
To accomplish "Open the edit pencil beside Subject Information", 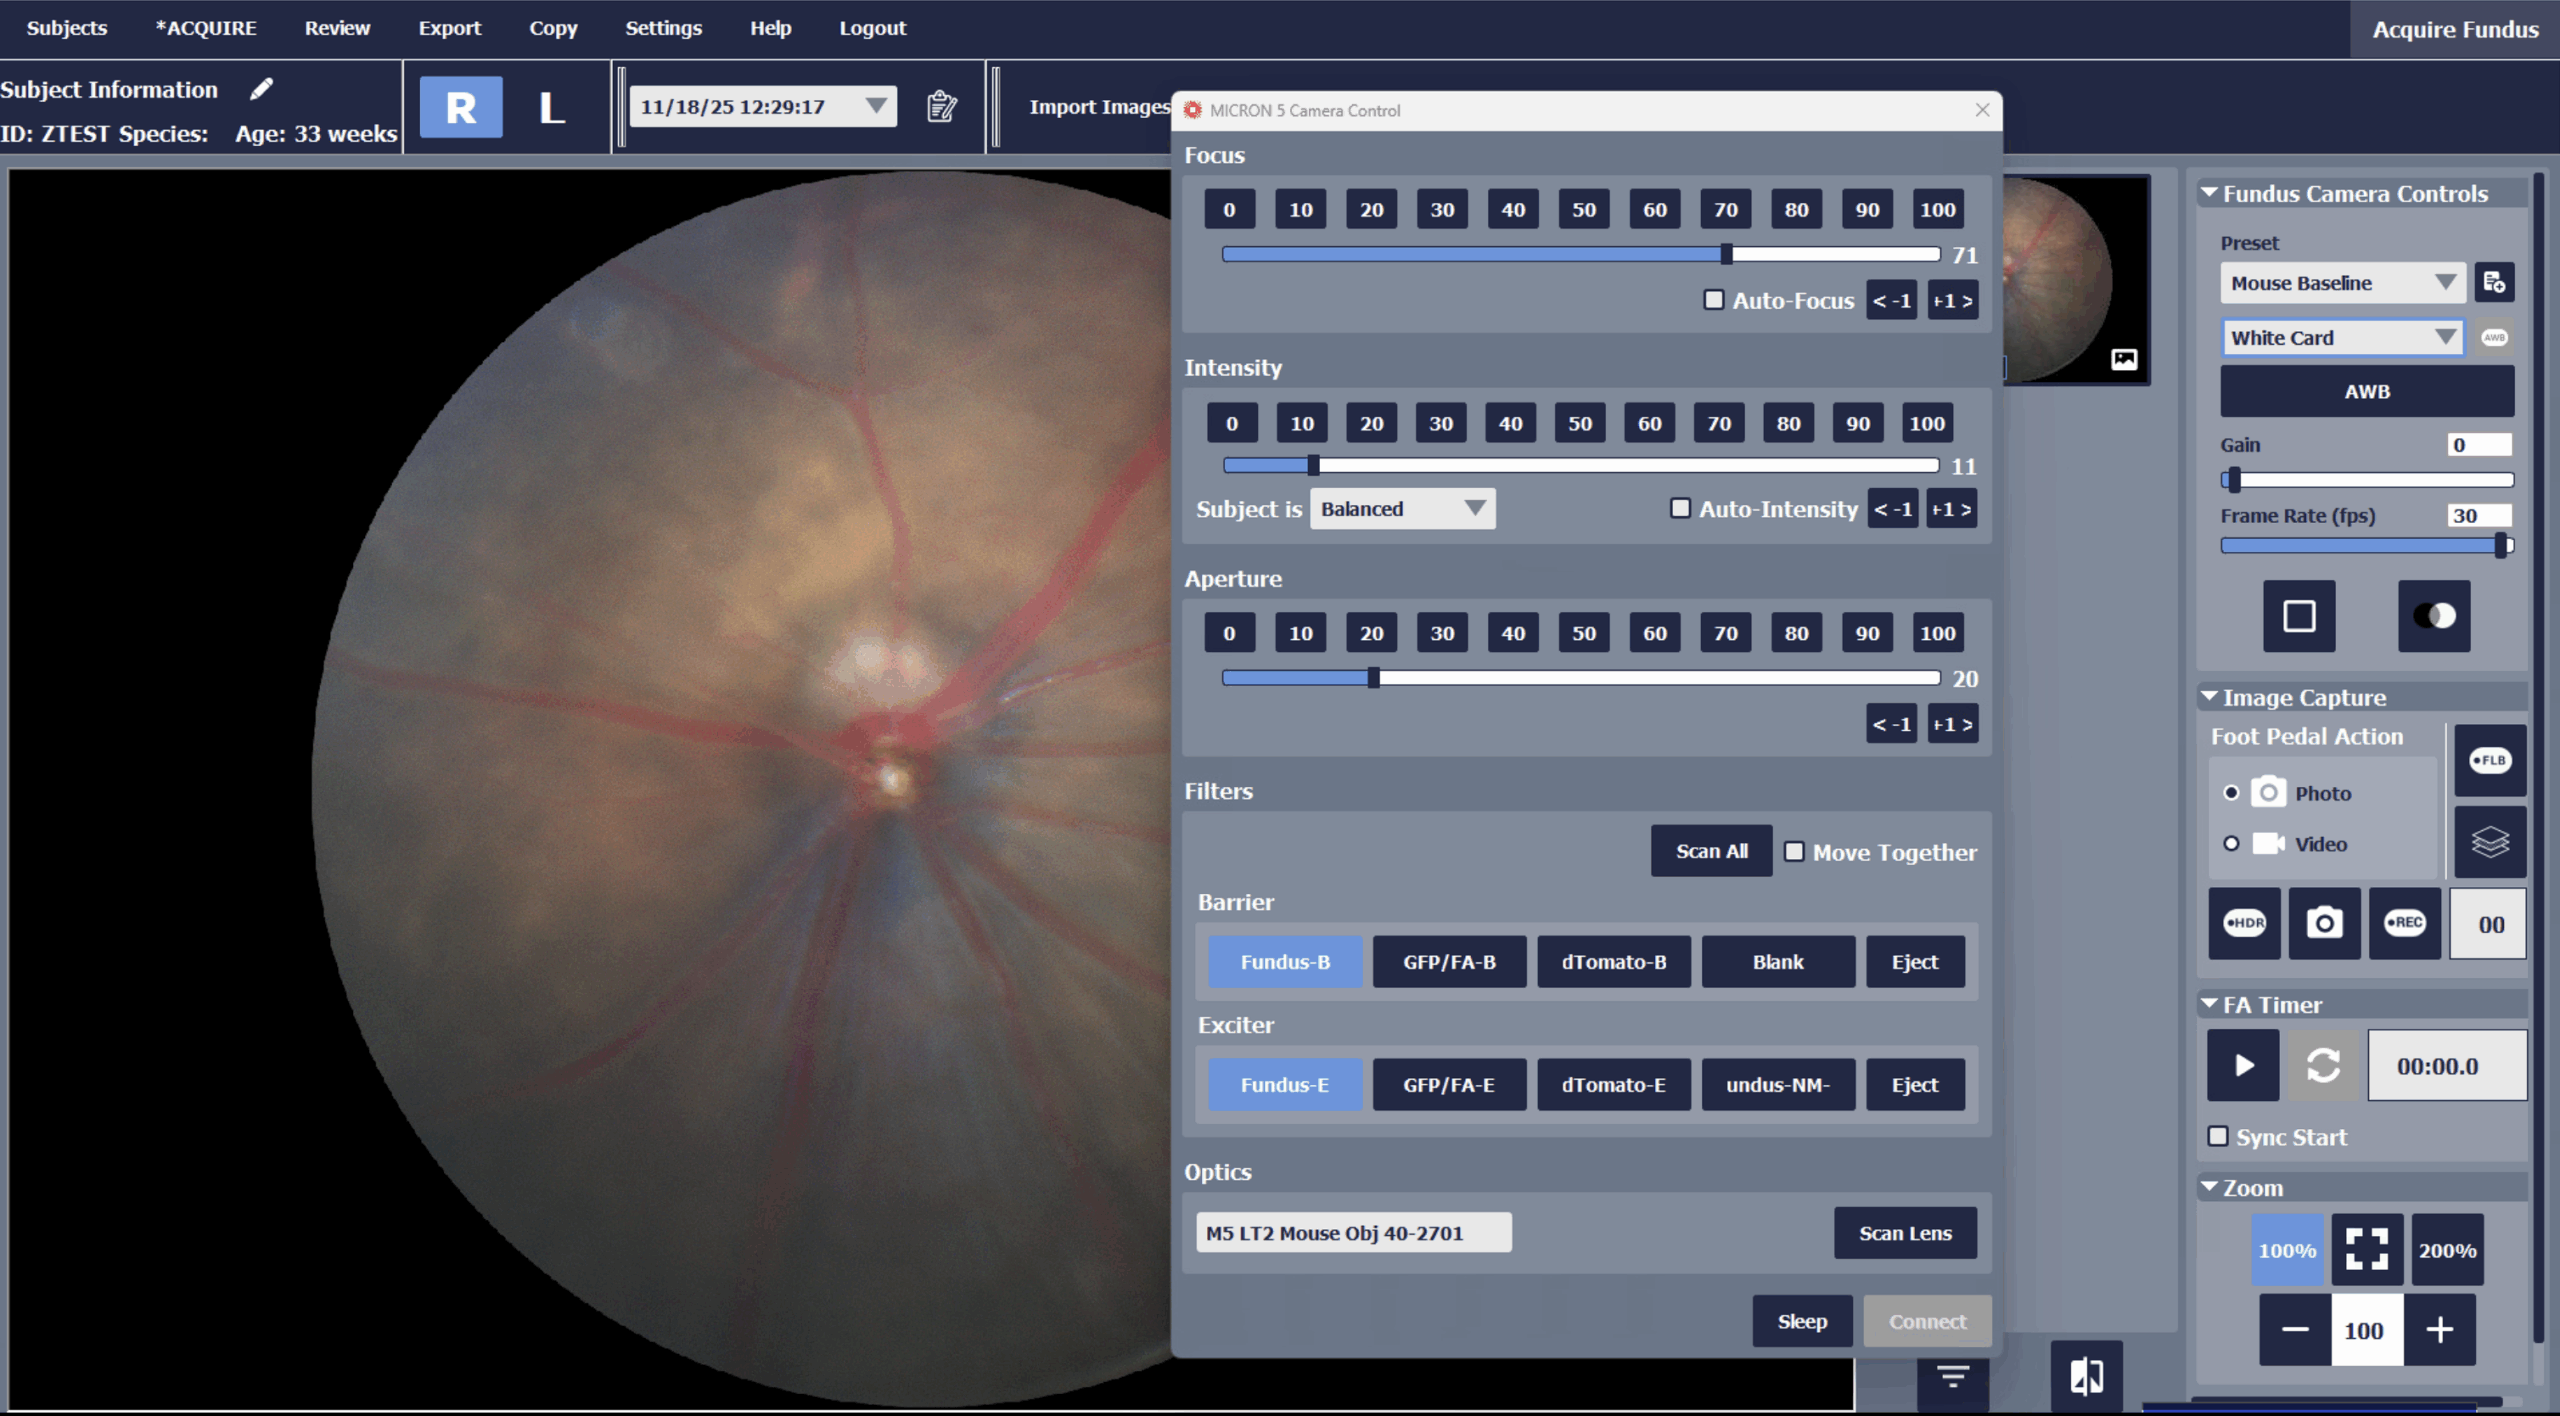I will (x=261, y=88).
